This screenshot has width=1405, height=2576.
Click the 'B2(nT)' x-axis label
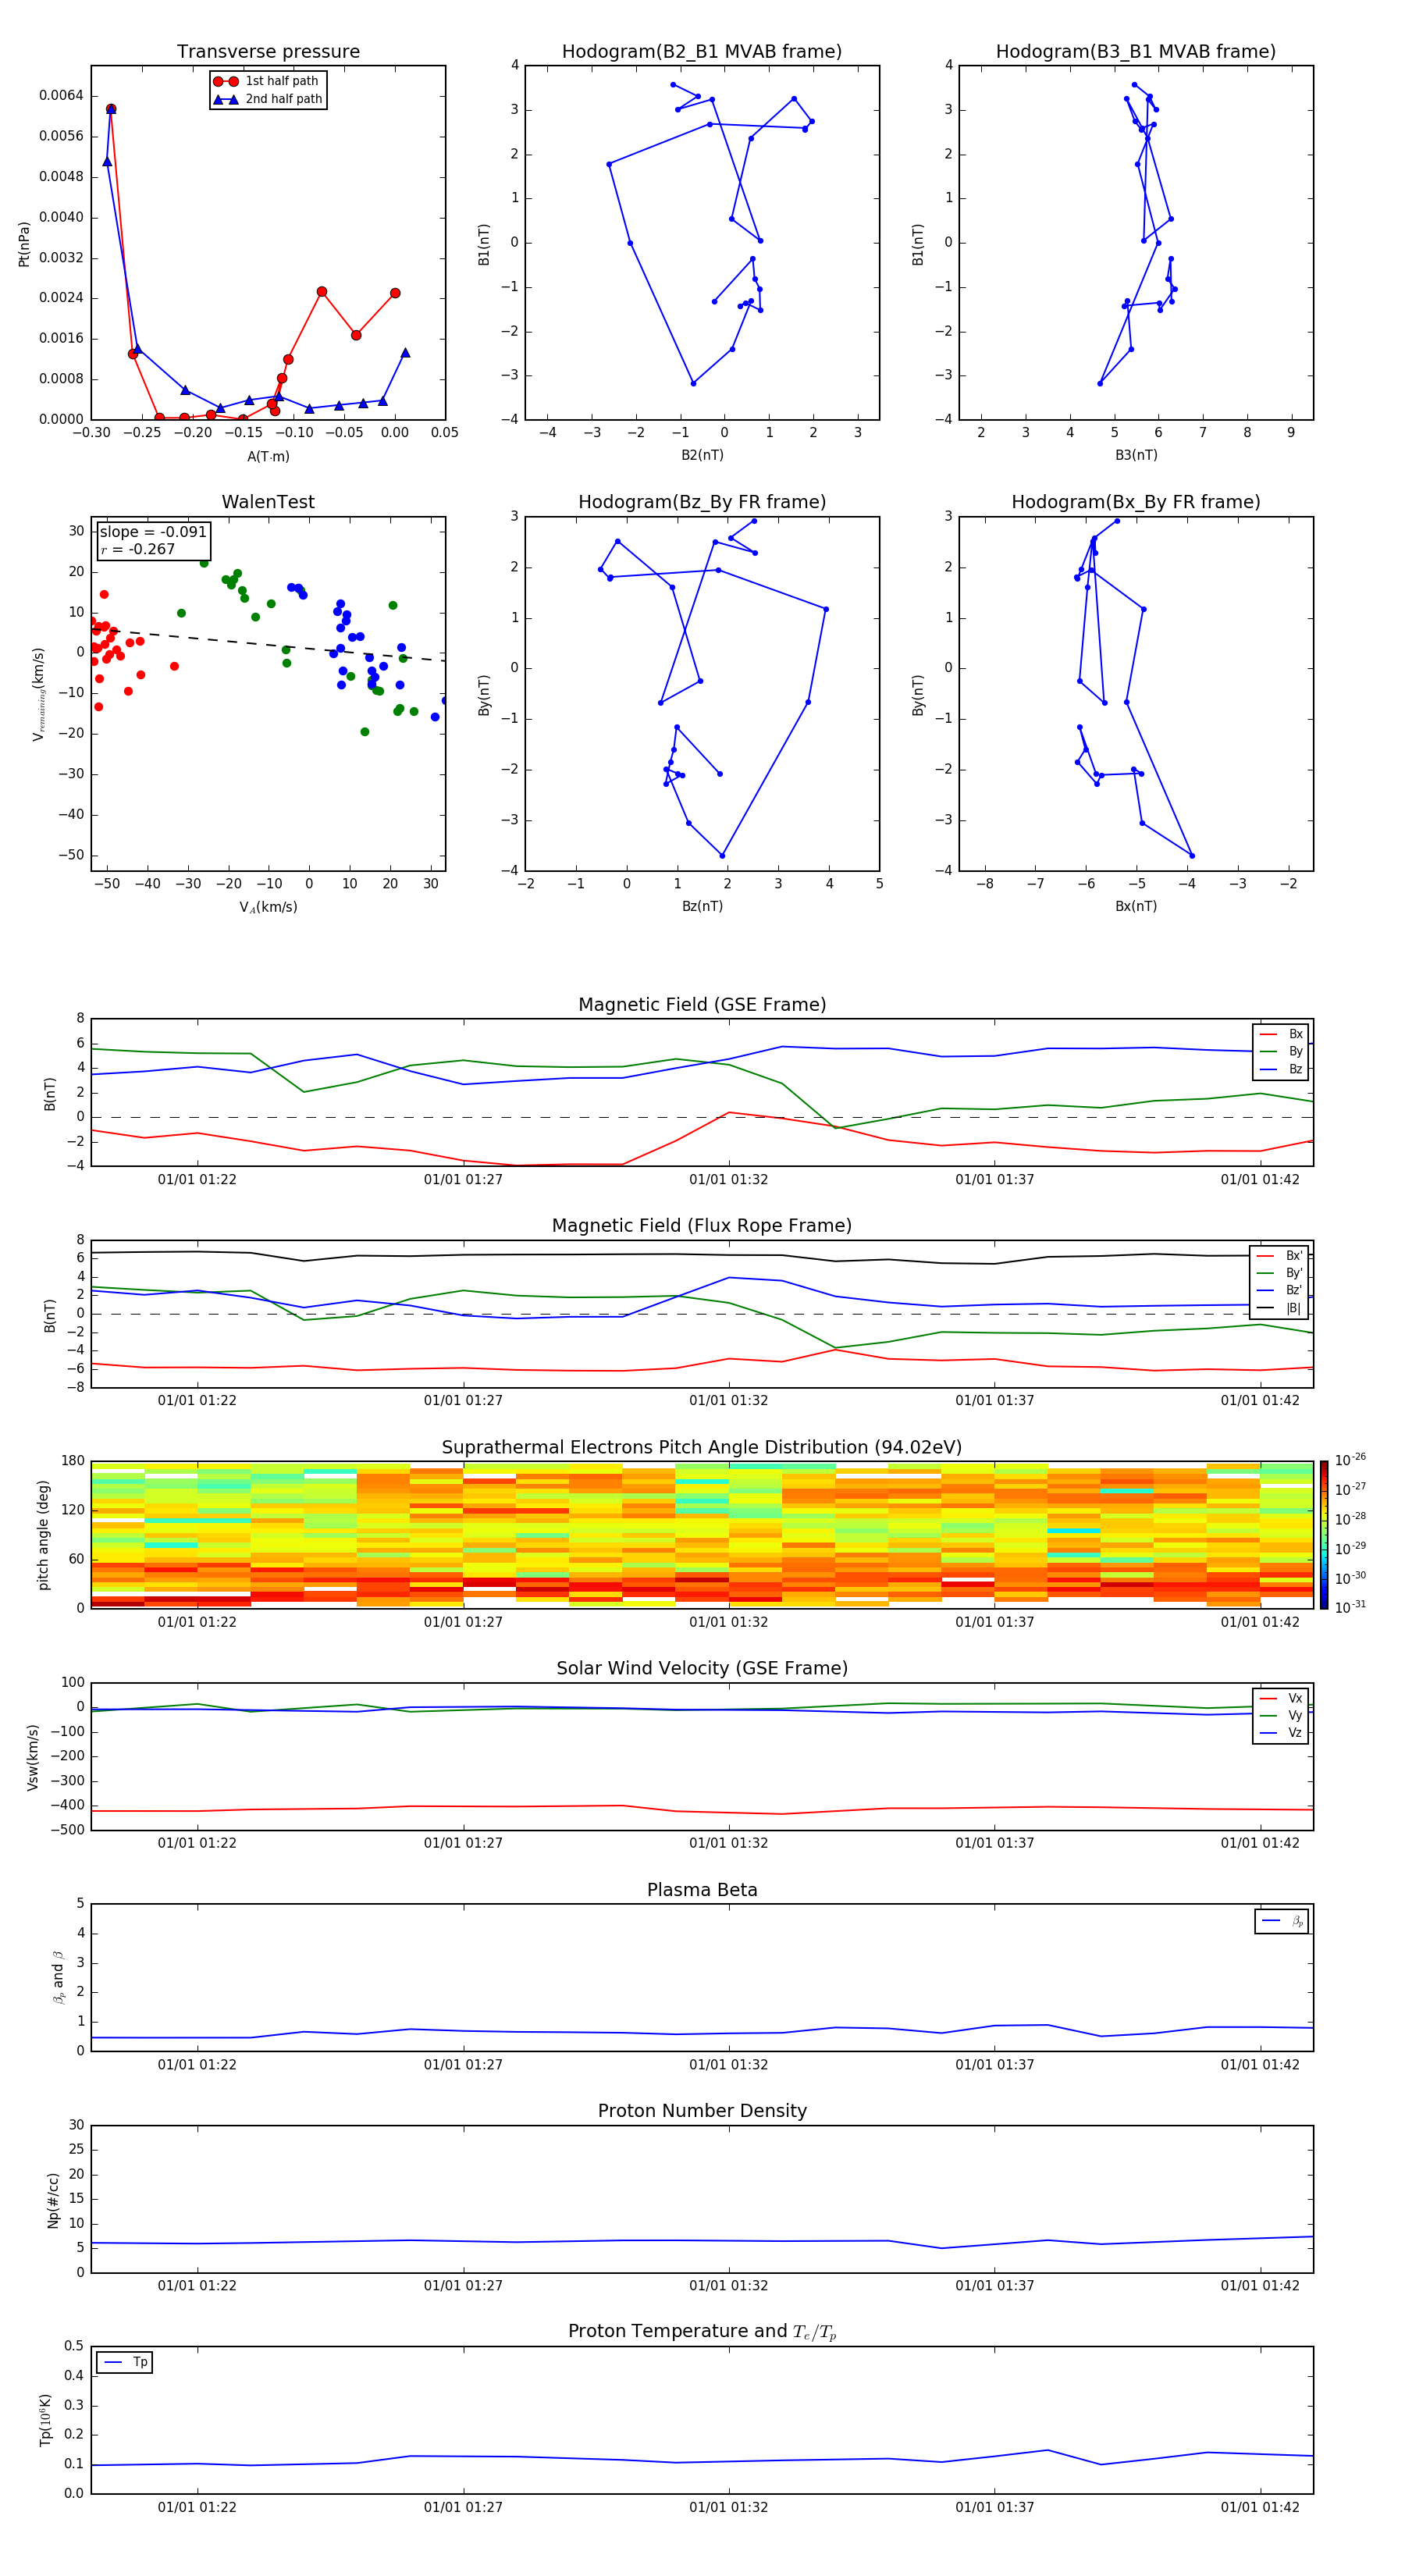[702, 455]
